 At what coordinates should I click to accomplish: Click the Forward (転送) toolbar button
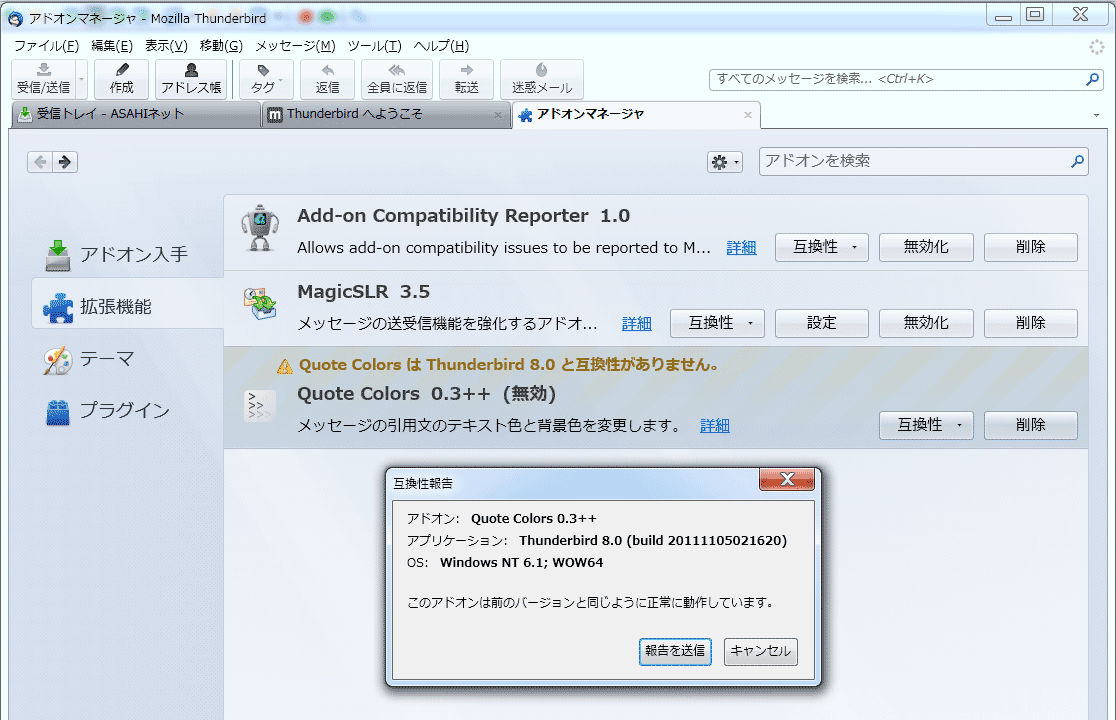click(466, 79)
